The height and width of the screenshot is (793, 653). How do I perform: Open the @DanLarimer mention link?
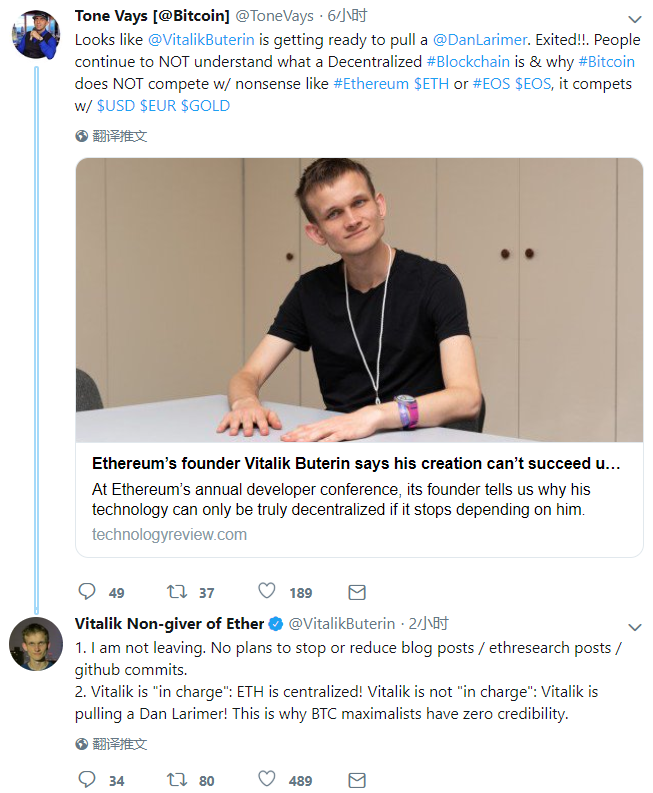(480, 40)
